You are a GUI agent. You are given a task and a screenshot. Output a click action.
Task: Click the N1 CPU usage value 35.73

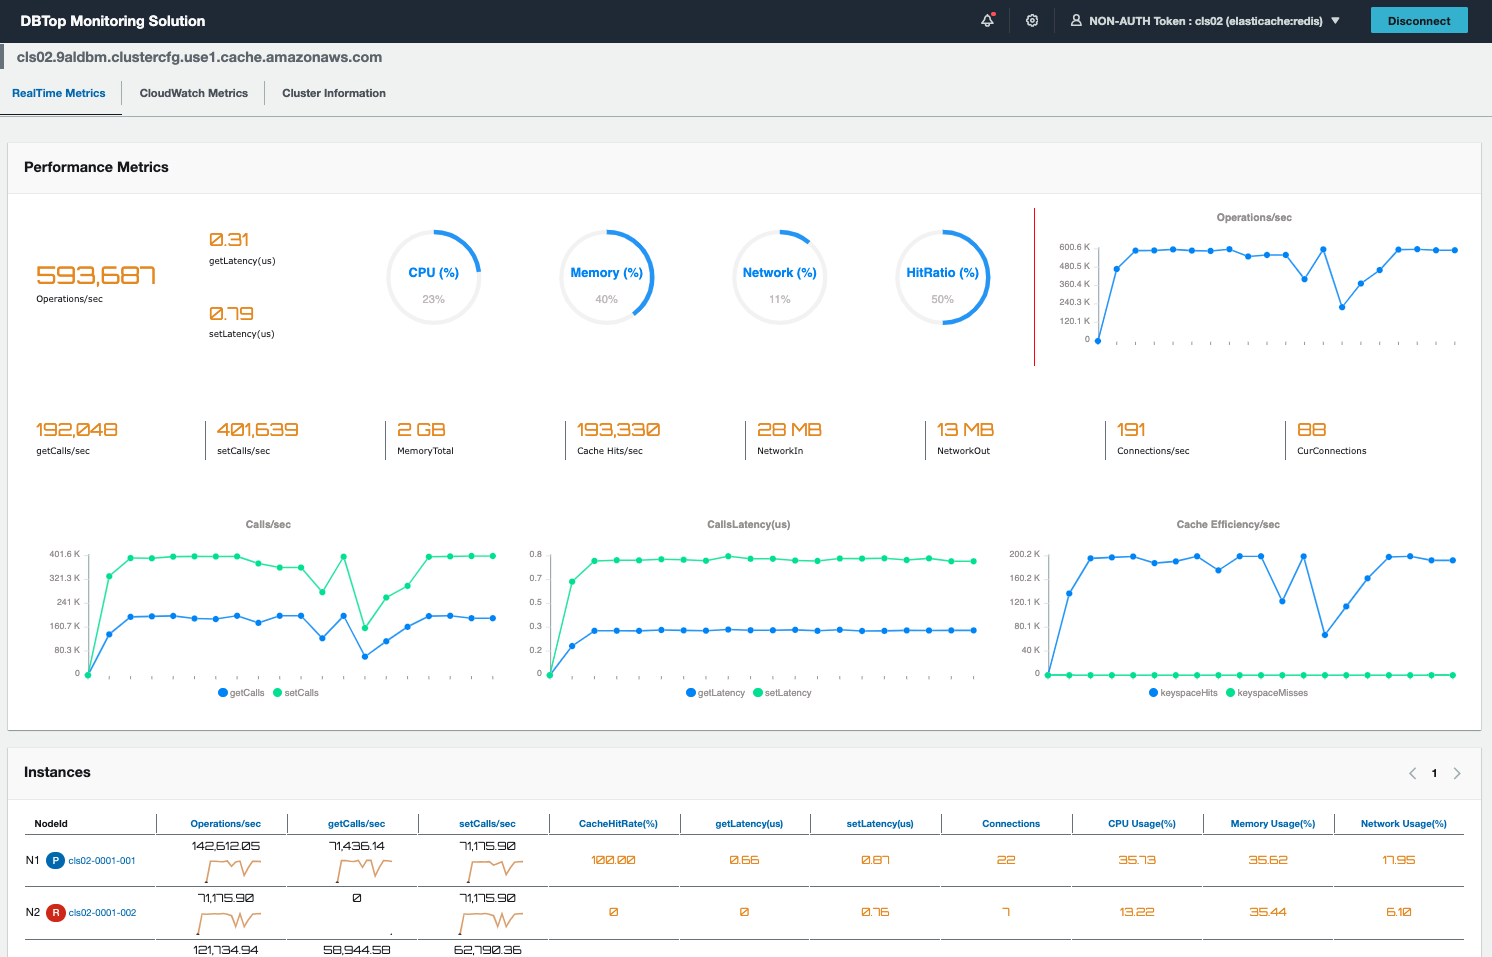click(1137, 860)
